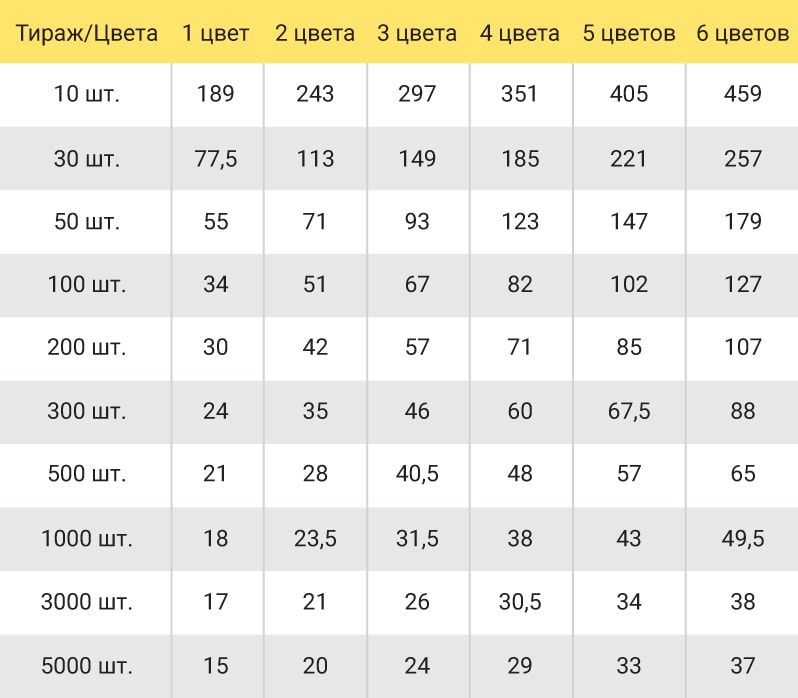Click the 459 price cell
Viewport: 798px width, 698px height.
(x=743, y=94)
